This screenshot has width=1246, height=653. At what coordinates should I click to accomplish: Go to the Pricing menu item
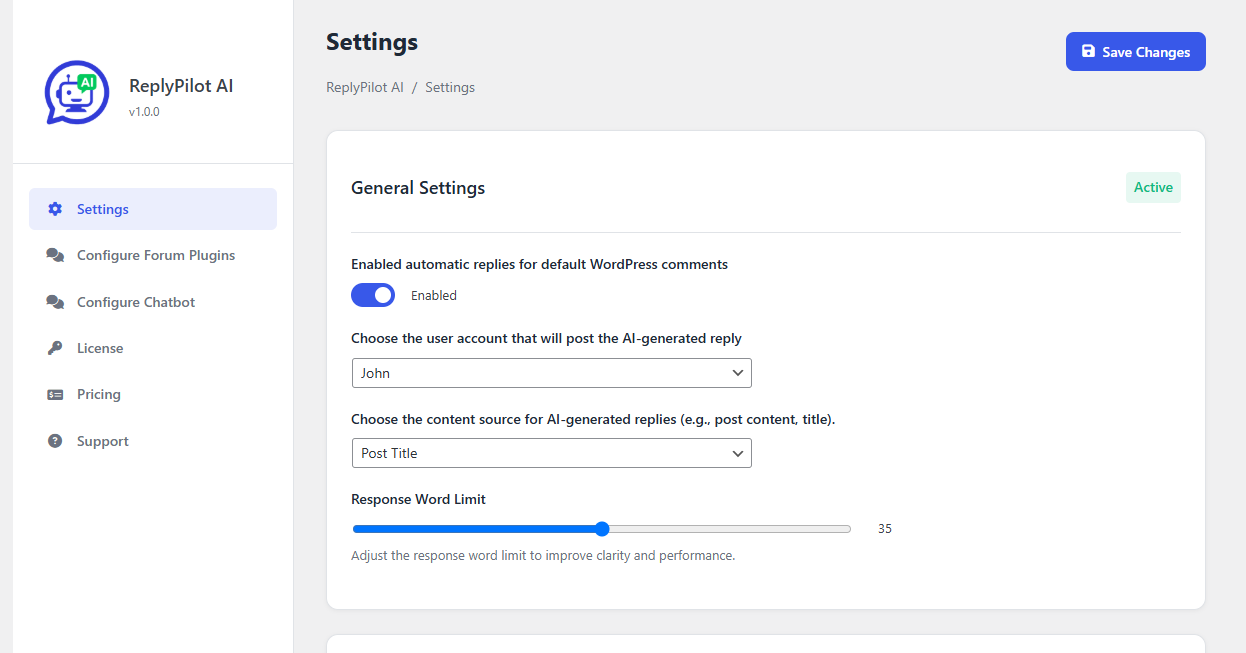click(99, 394)
